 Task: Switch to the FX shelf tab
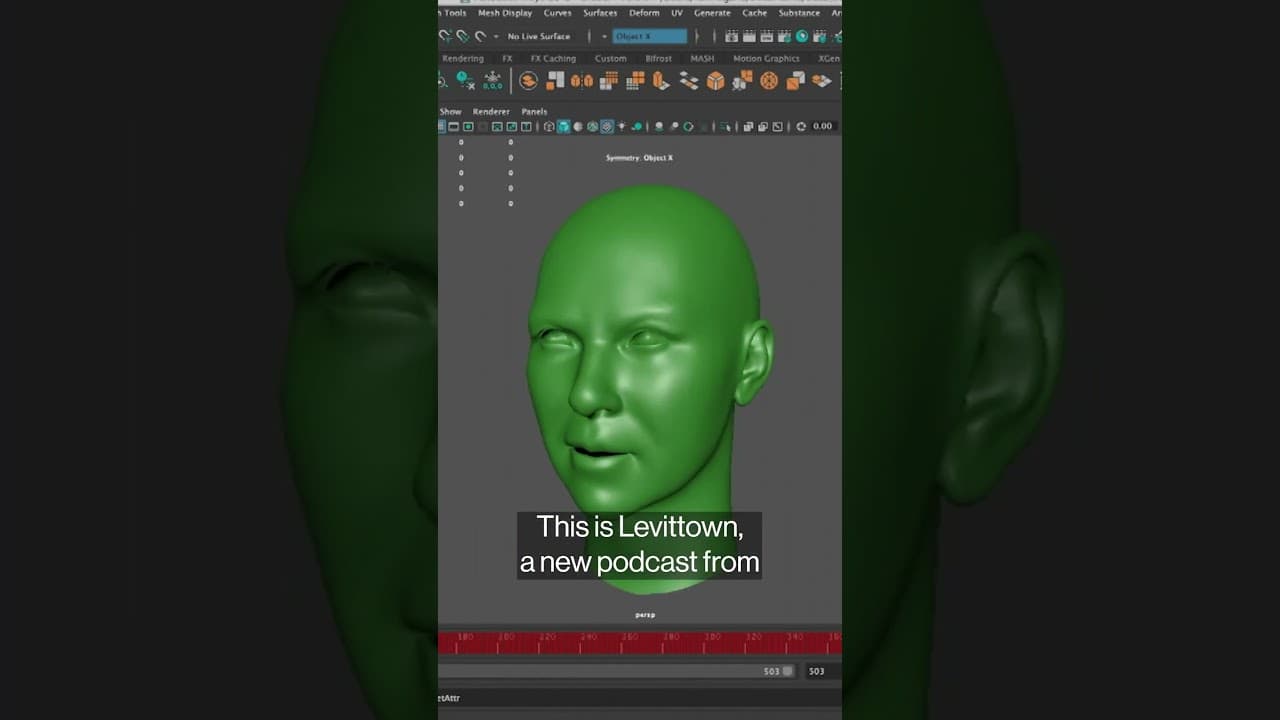pyautogui.click(x=507, y=59)
